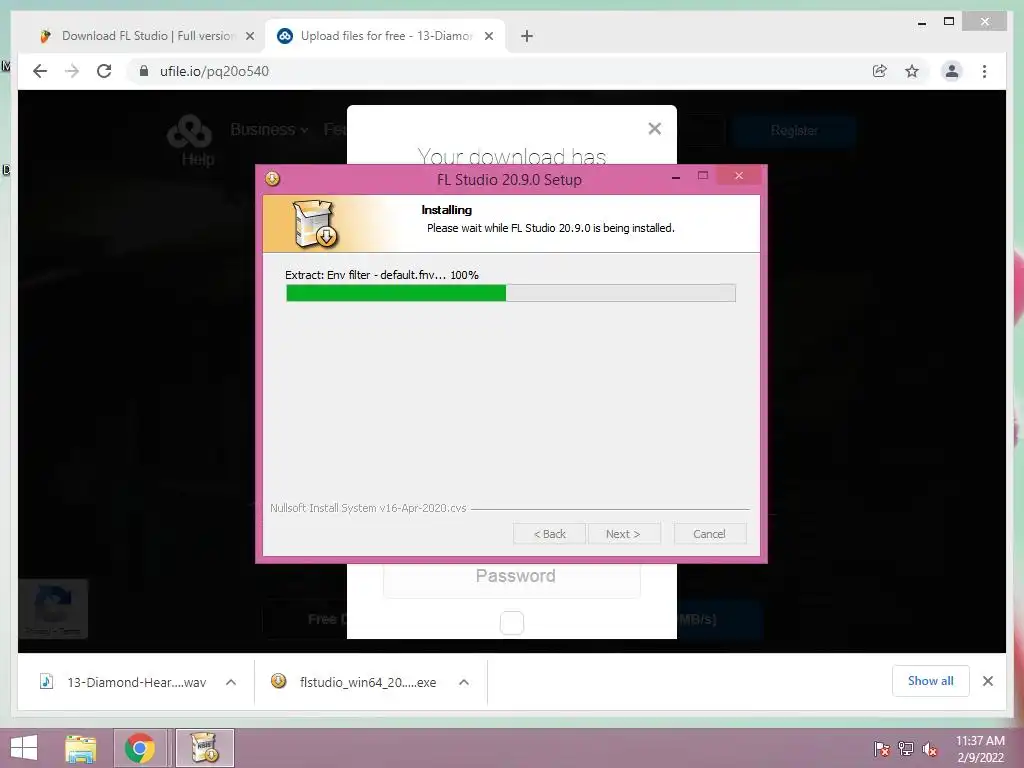
Task: Bookmark this page with the star icon
Action: tap(912, 71)
